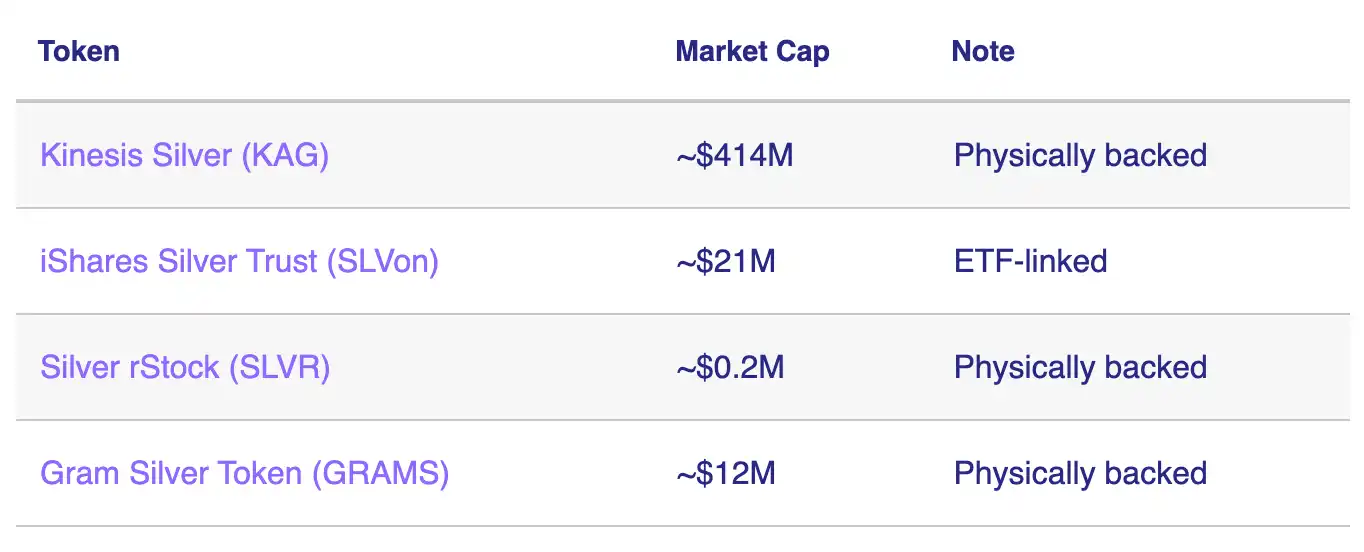1364x552 pixels.
Task: Select the ETF-linked note text
Action: pos(1030,262)
